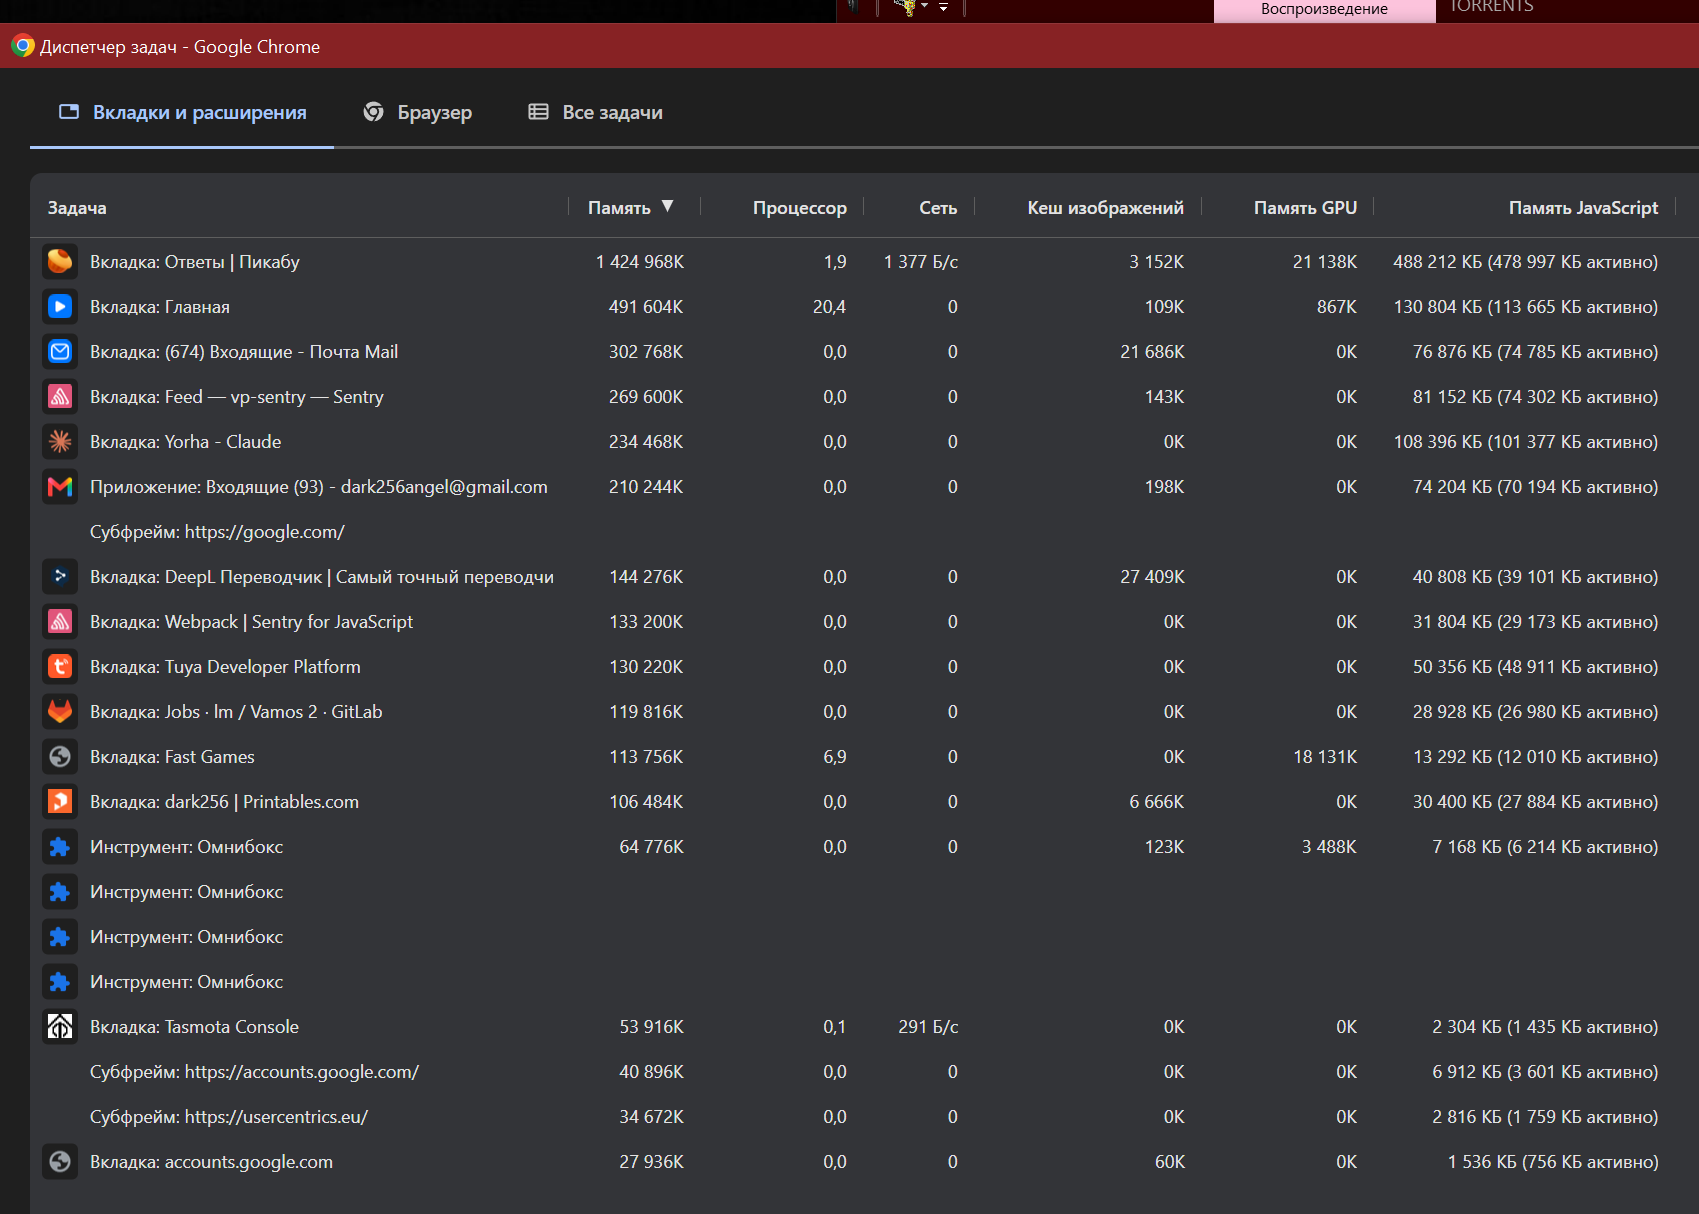1699x1214 pixels.
Task: Click the Воспроизведение tab in the background window
Action: tap(1324, 10)
